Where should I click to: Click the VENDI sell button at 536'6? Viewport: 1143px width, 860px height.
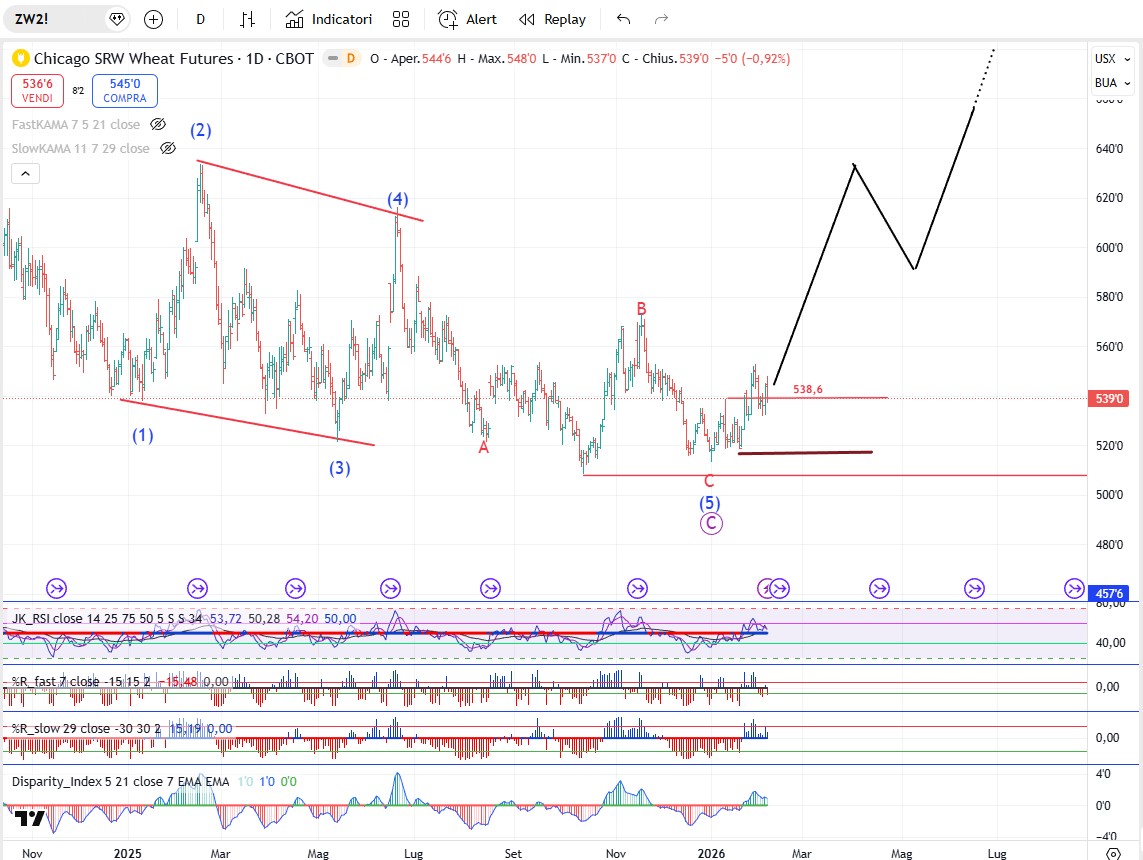coord(38,91)
